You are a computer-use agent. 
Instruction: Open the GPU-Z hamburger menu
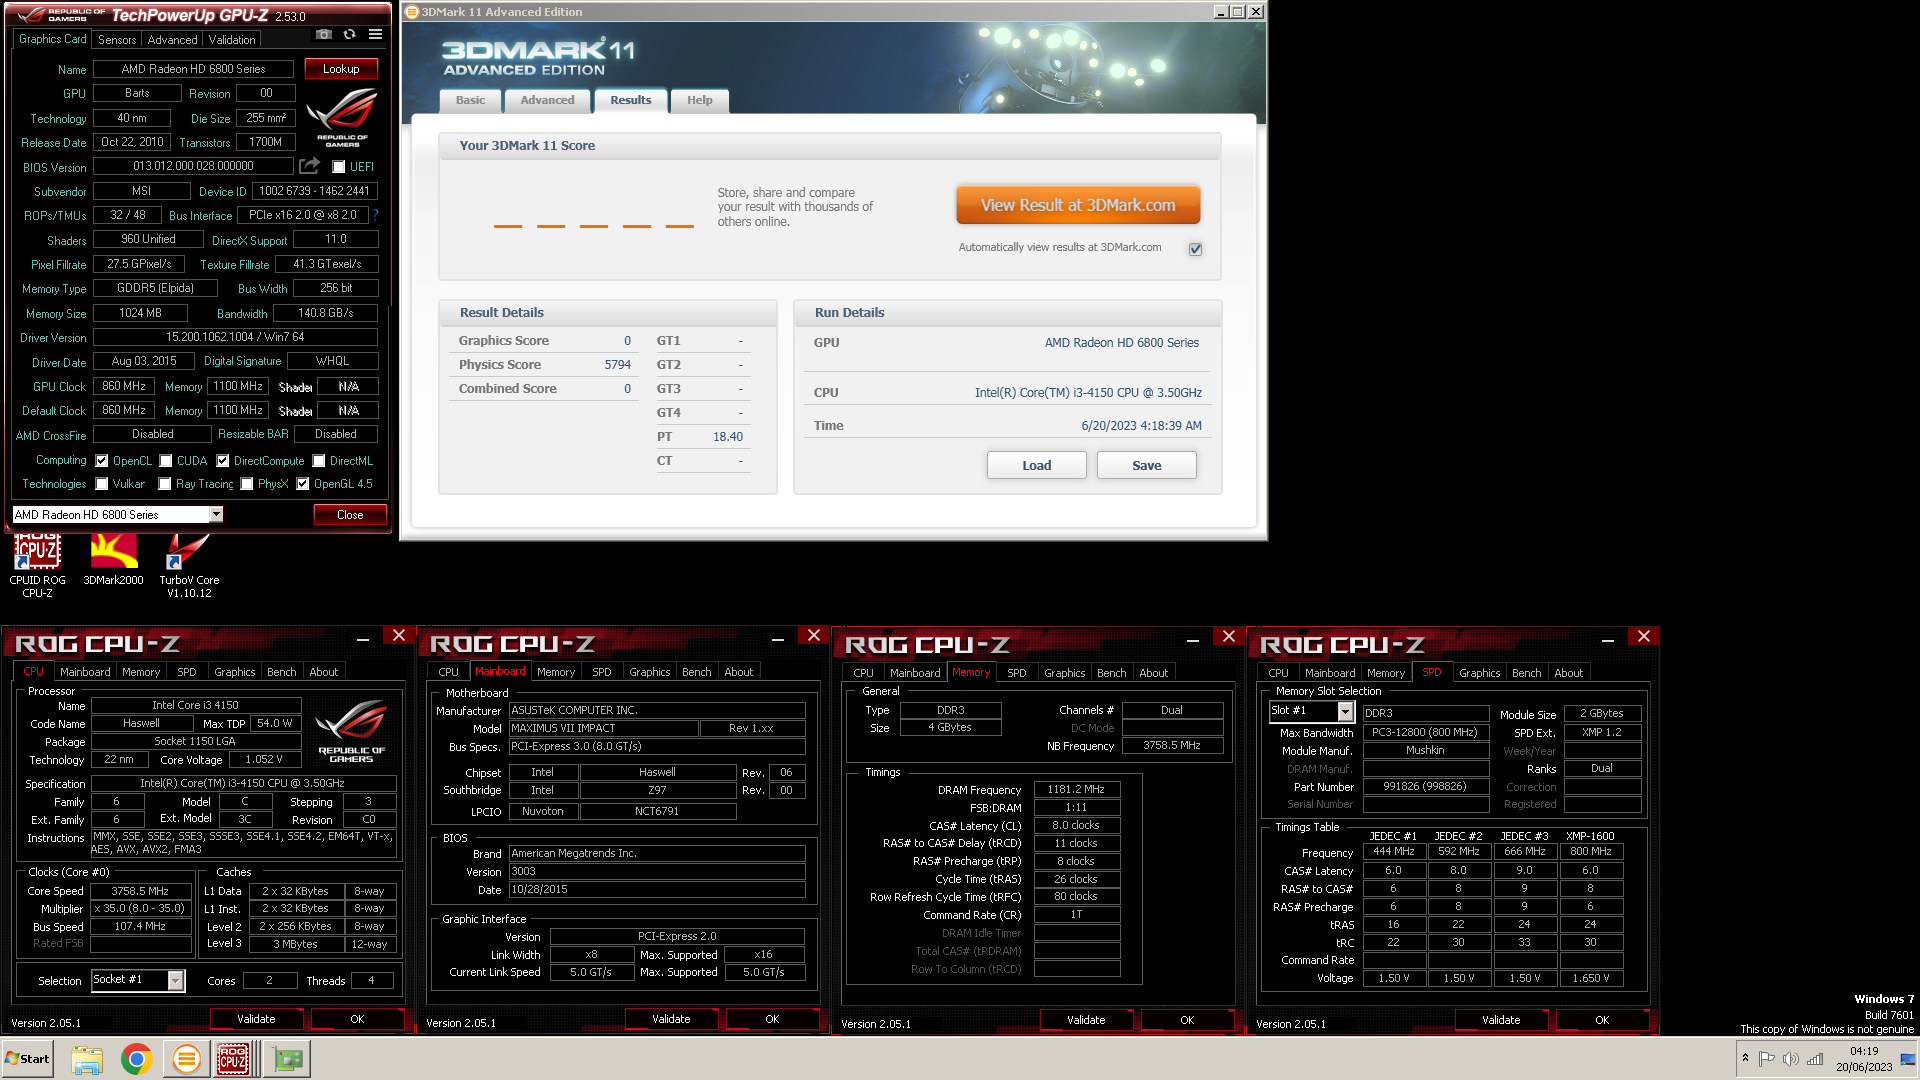375,34
